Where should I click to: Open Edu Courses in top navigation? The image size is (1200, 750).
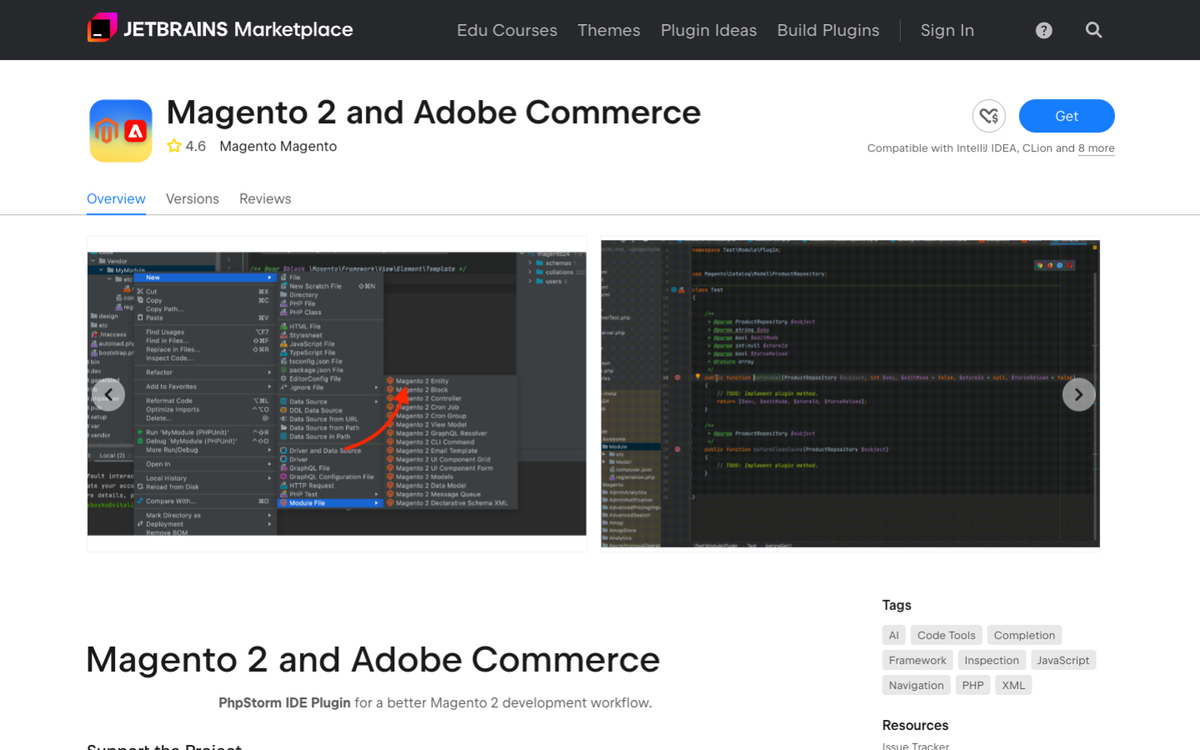(x=507, y=30)
